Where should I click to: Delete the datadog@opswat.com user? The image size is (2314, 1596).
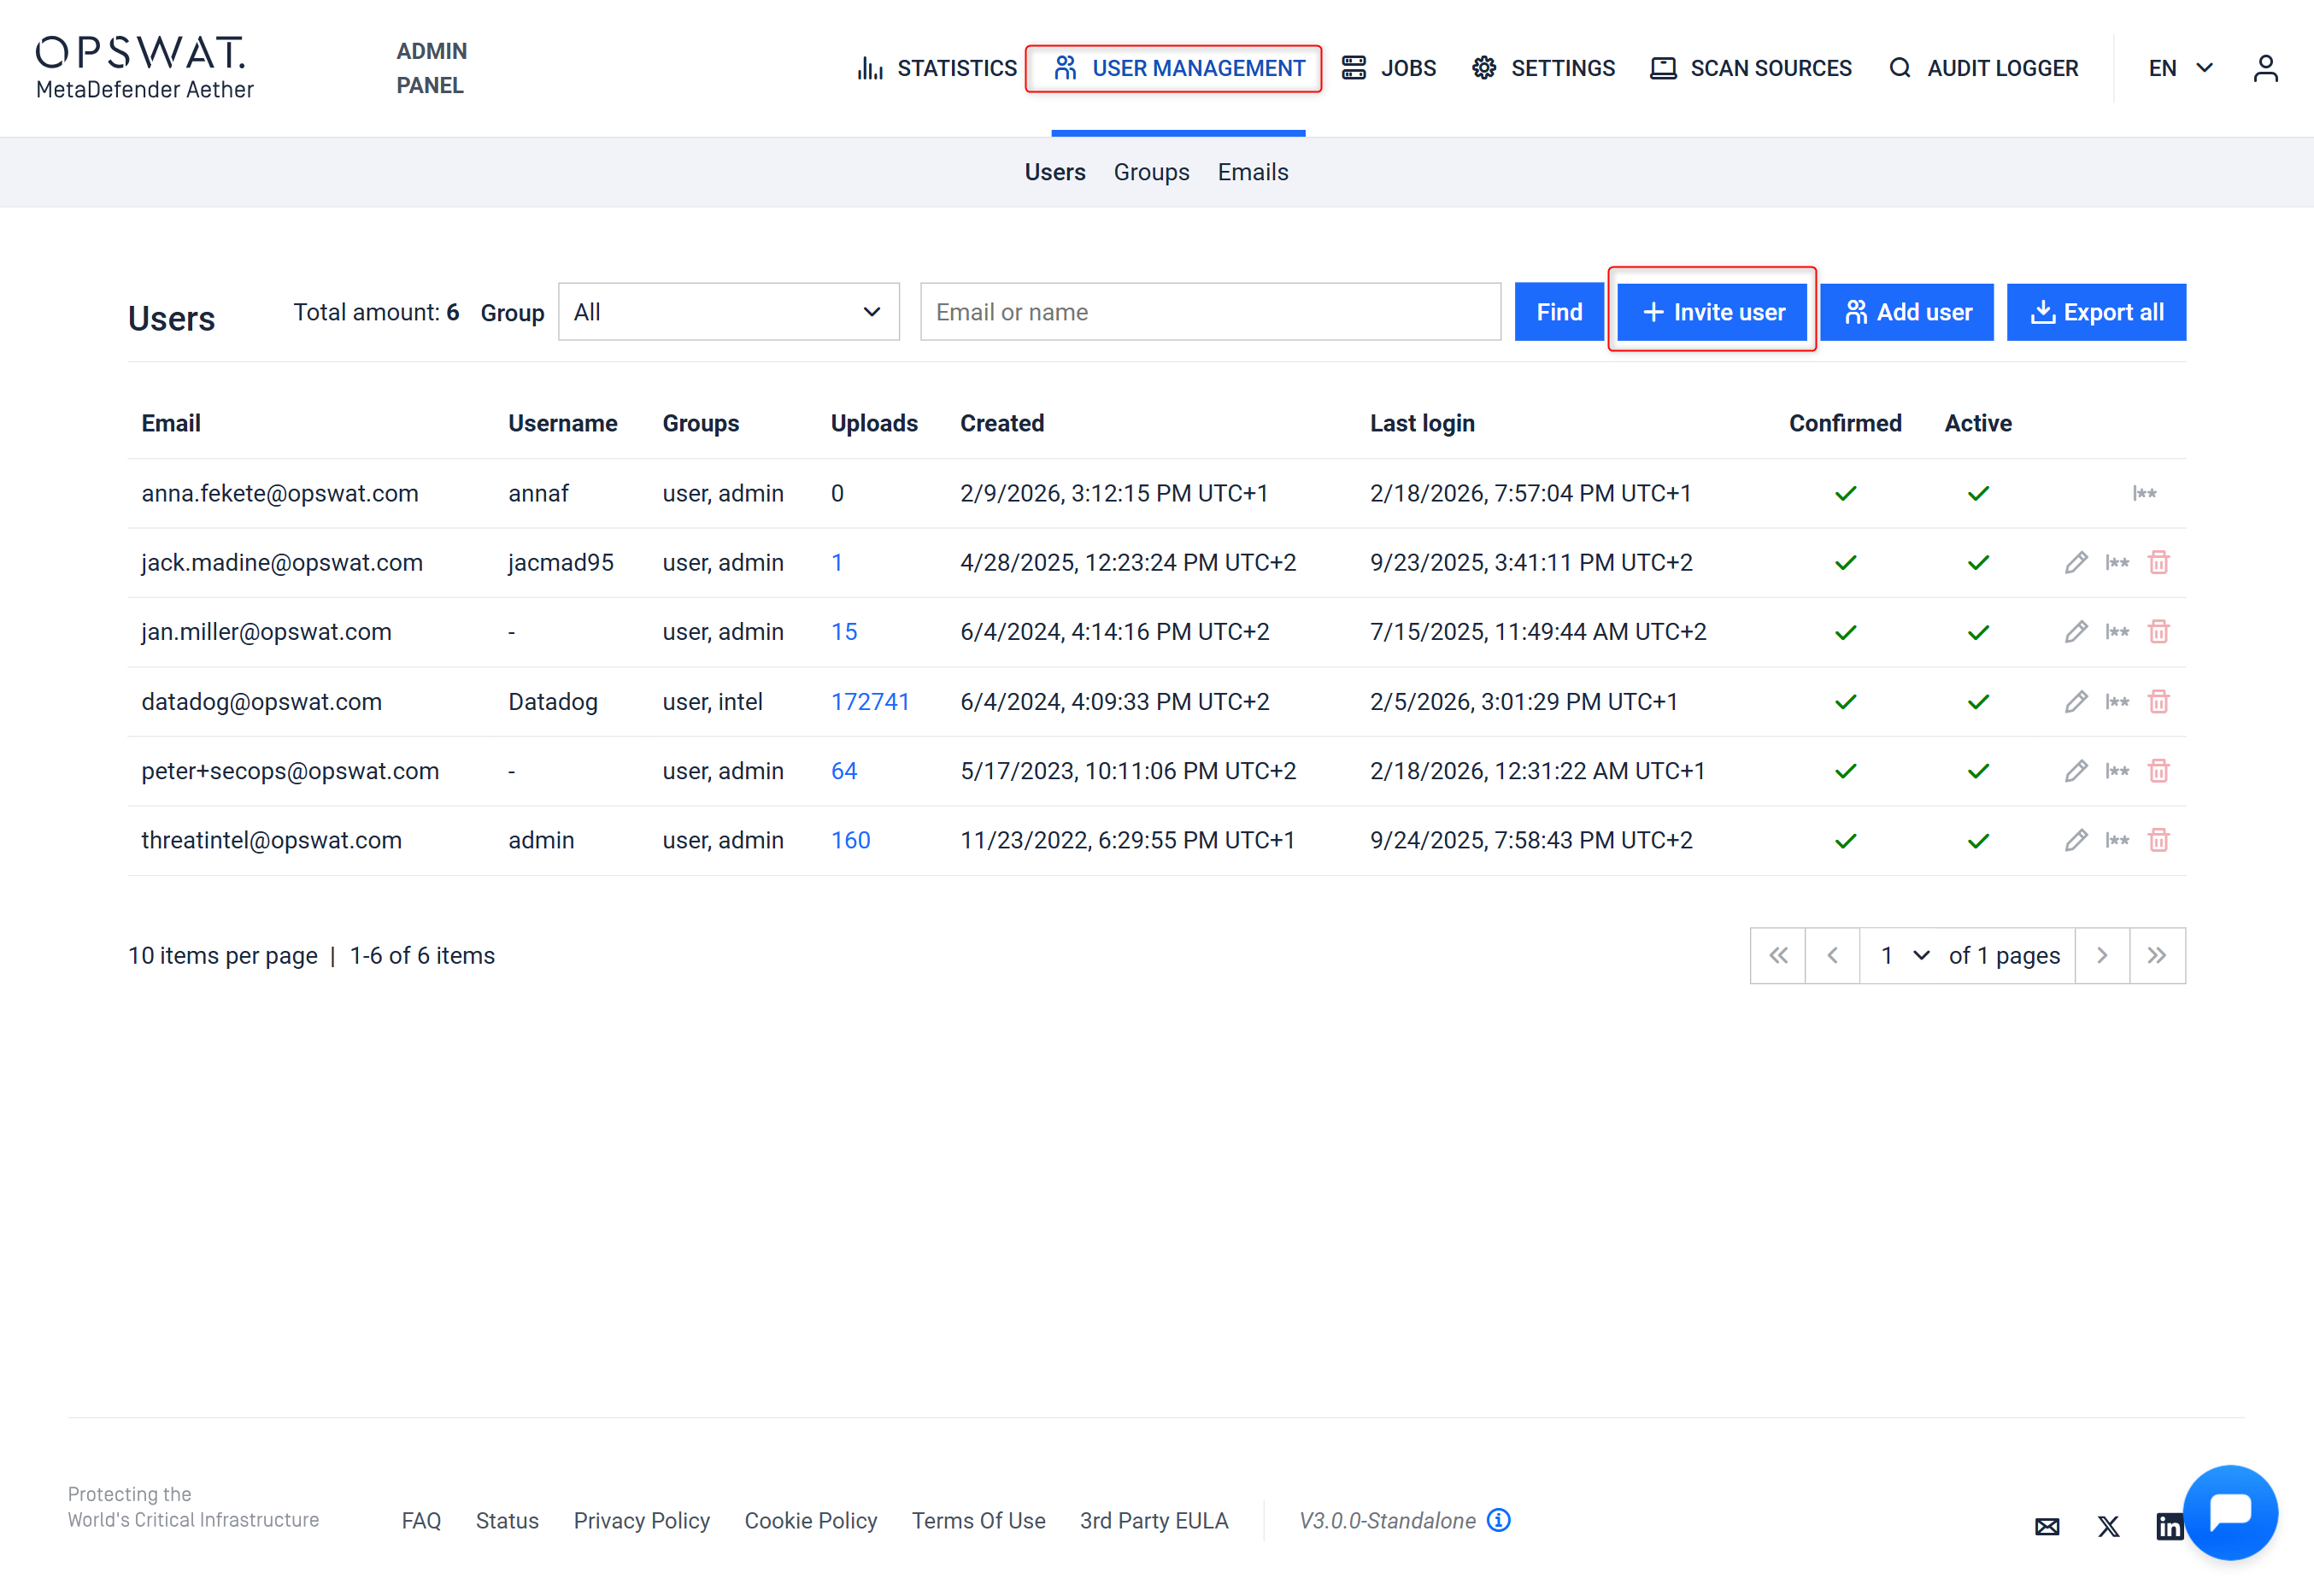2158,702
